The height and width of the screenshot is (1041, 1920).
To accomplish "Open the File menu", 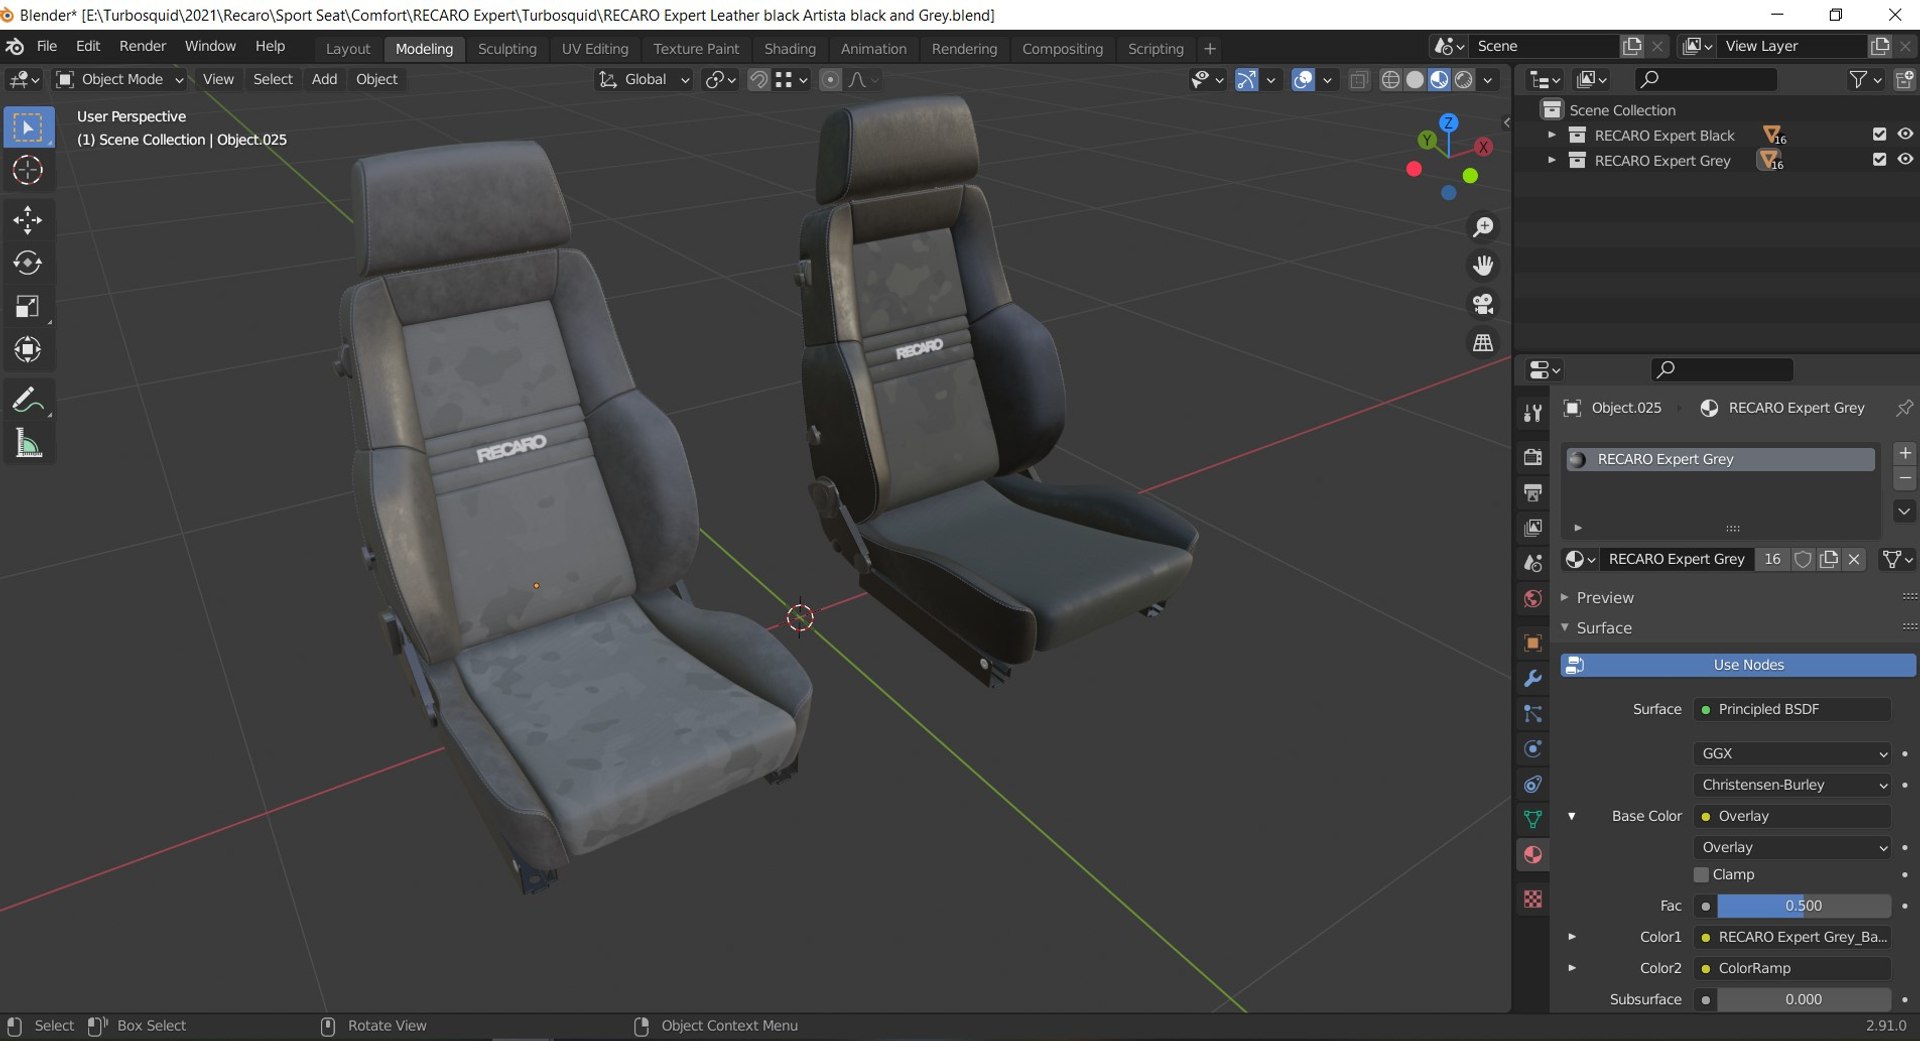I will tap(47, 46).
